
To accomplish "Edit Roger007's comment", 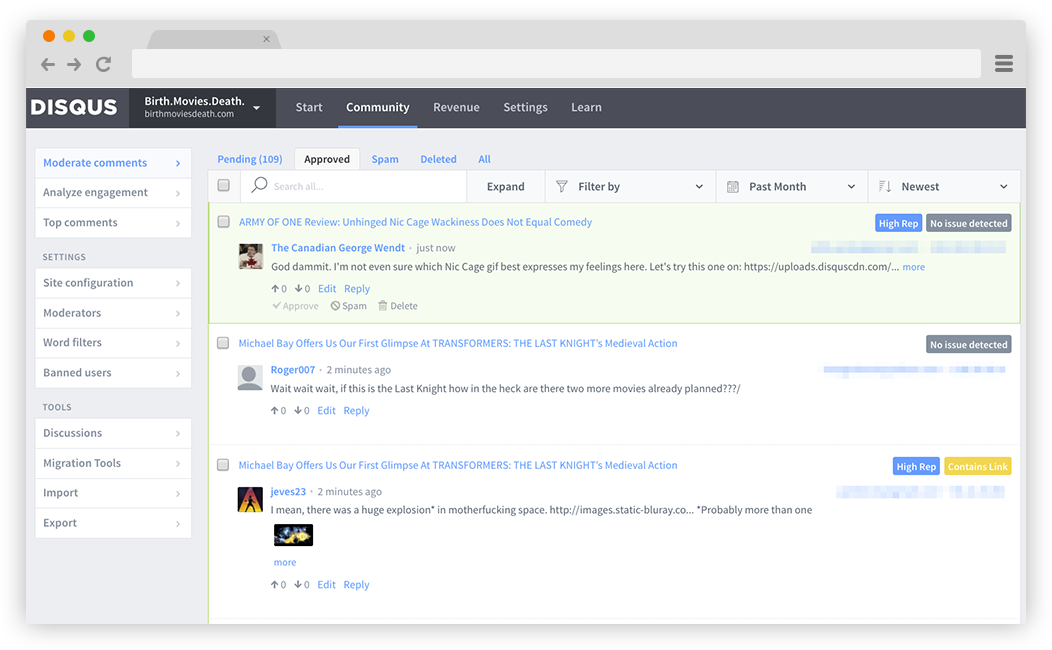I will click(x=327, y=411).
